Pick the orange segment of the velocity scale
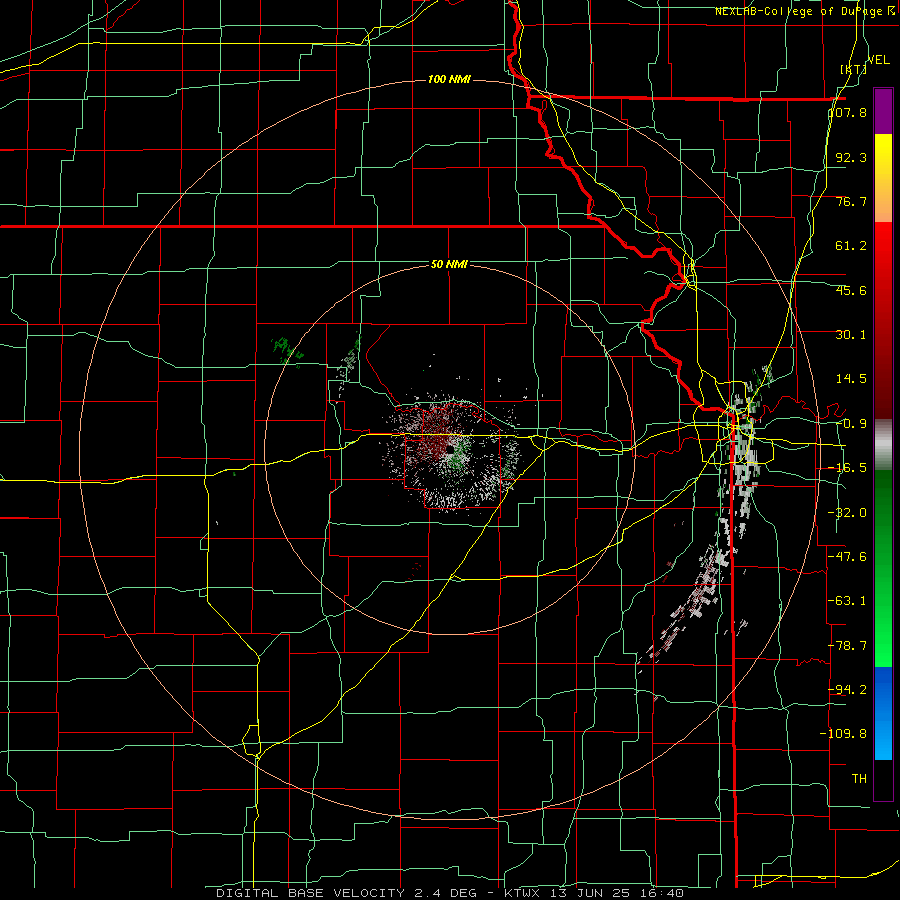This screenshot has height=900, width=900. [883, 200]
